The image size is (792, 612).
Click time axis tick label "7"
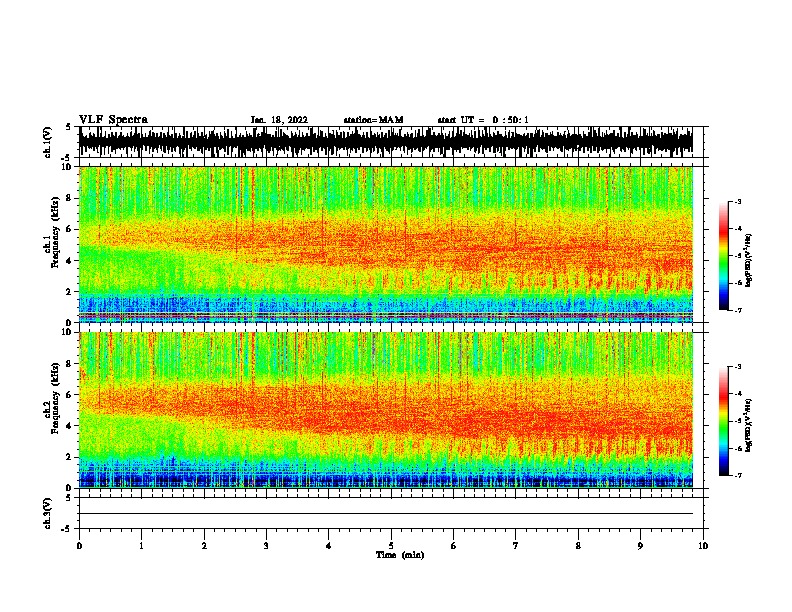click(x=516, y=546)
